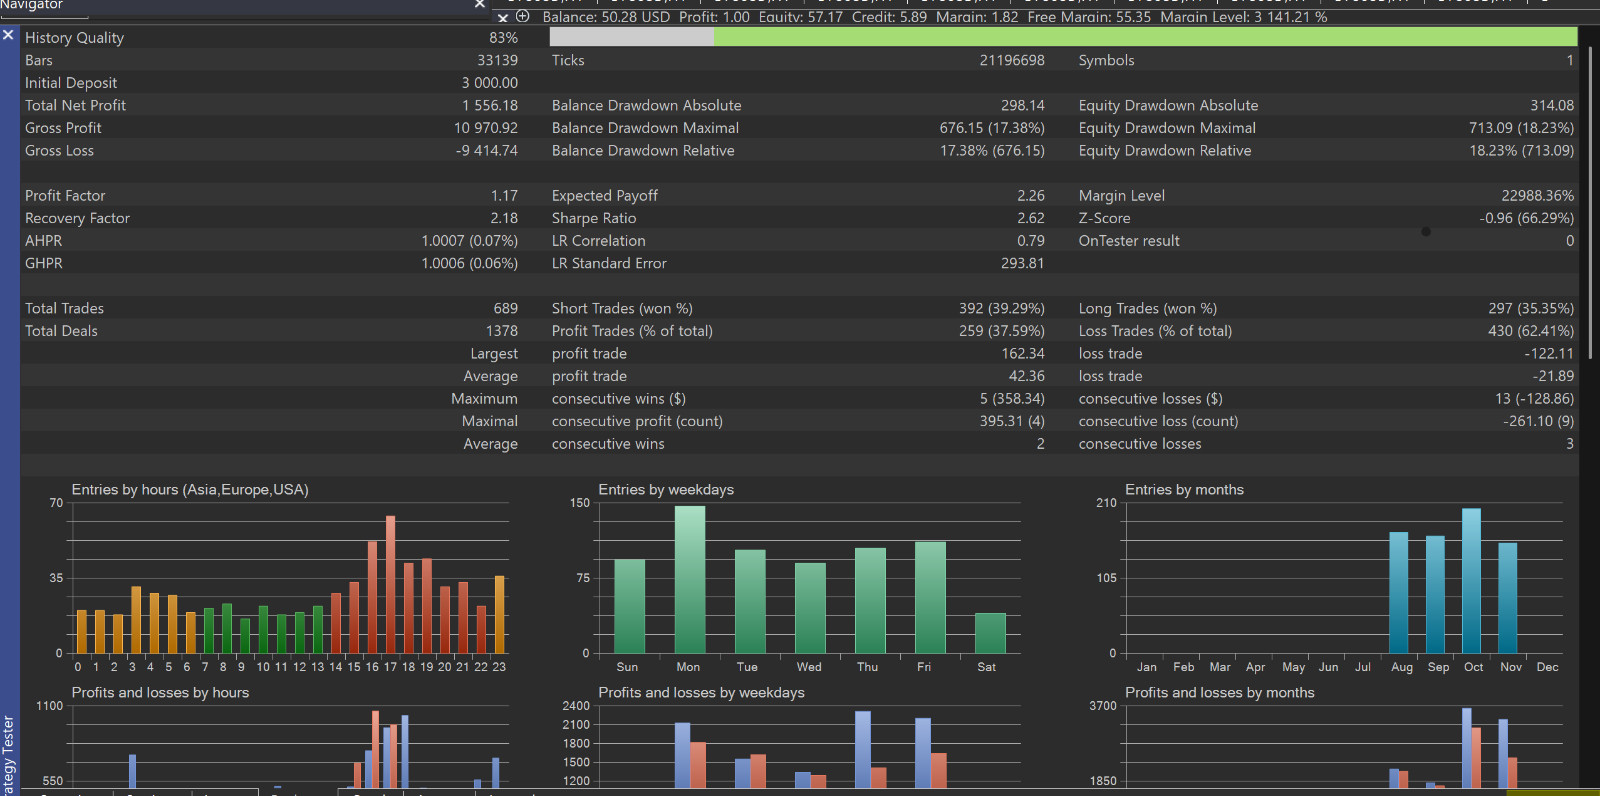Screen dimensions: 1600x796
Task: Select the Navigator panel title
Action: pos(31,5)
